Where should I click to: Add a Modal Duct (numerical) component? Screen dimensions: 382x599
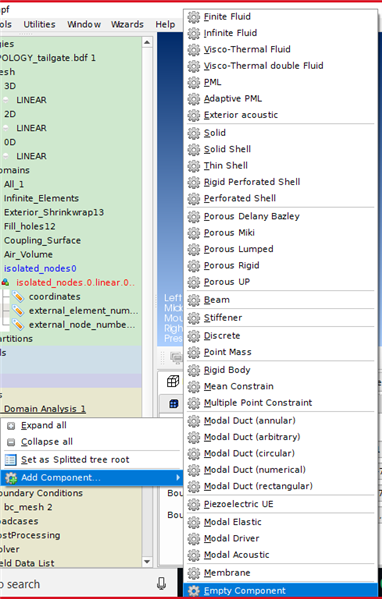[281, 470]
